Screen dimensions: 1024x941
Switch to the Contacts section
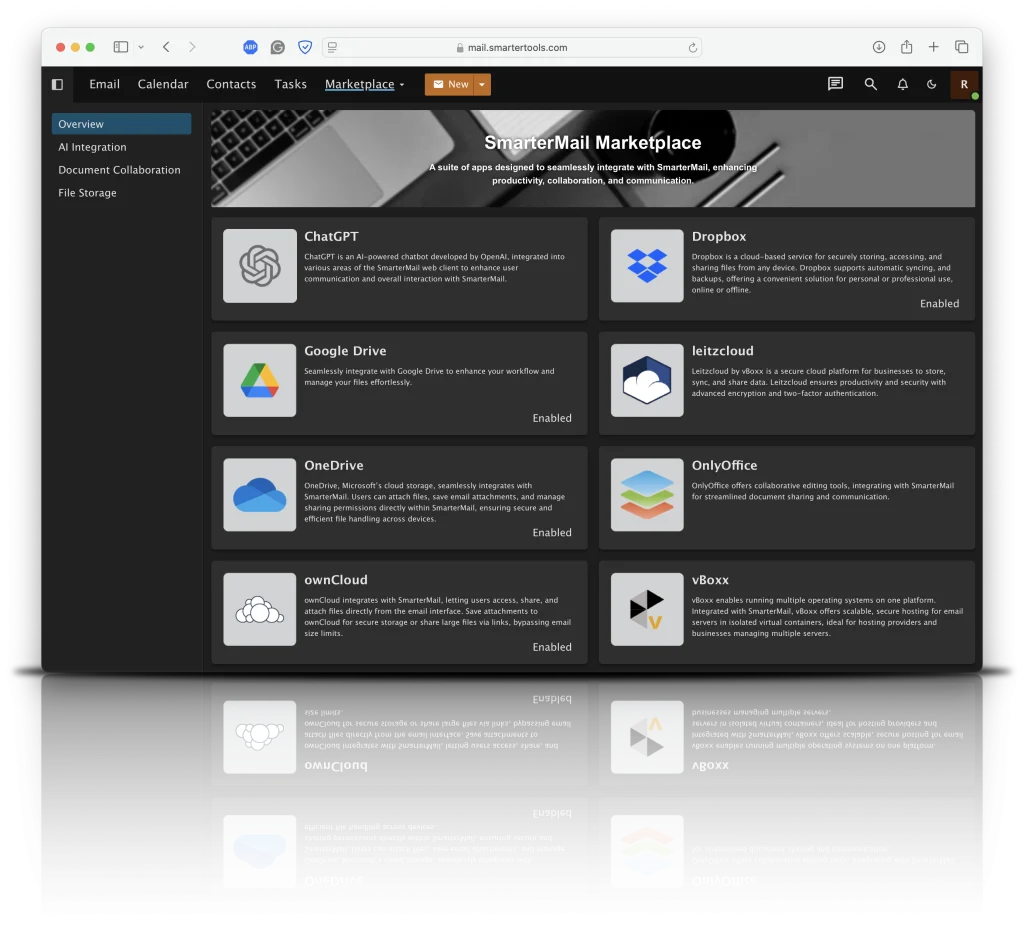tap(231, 84)
